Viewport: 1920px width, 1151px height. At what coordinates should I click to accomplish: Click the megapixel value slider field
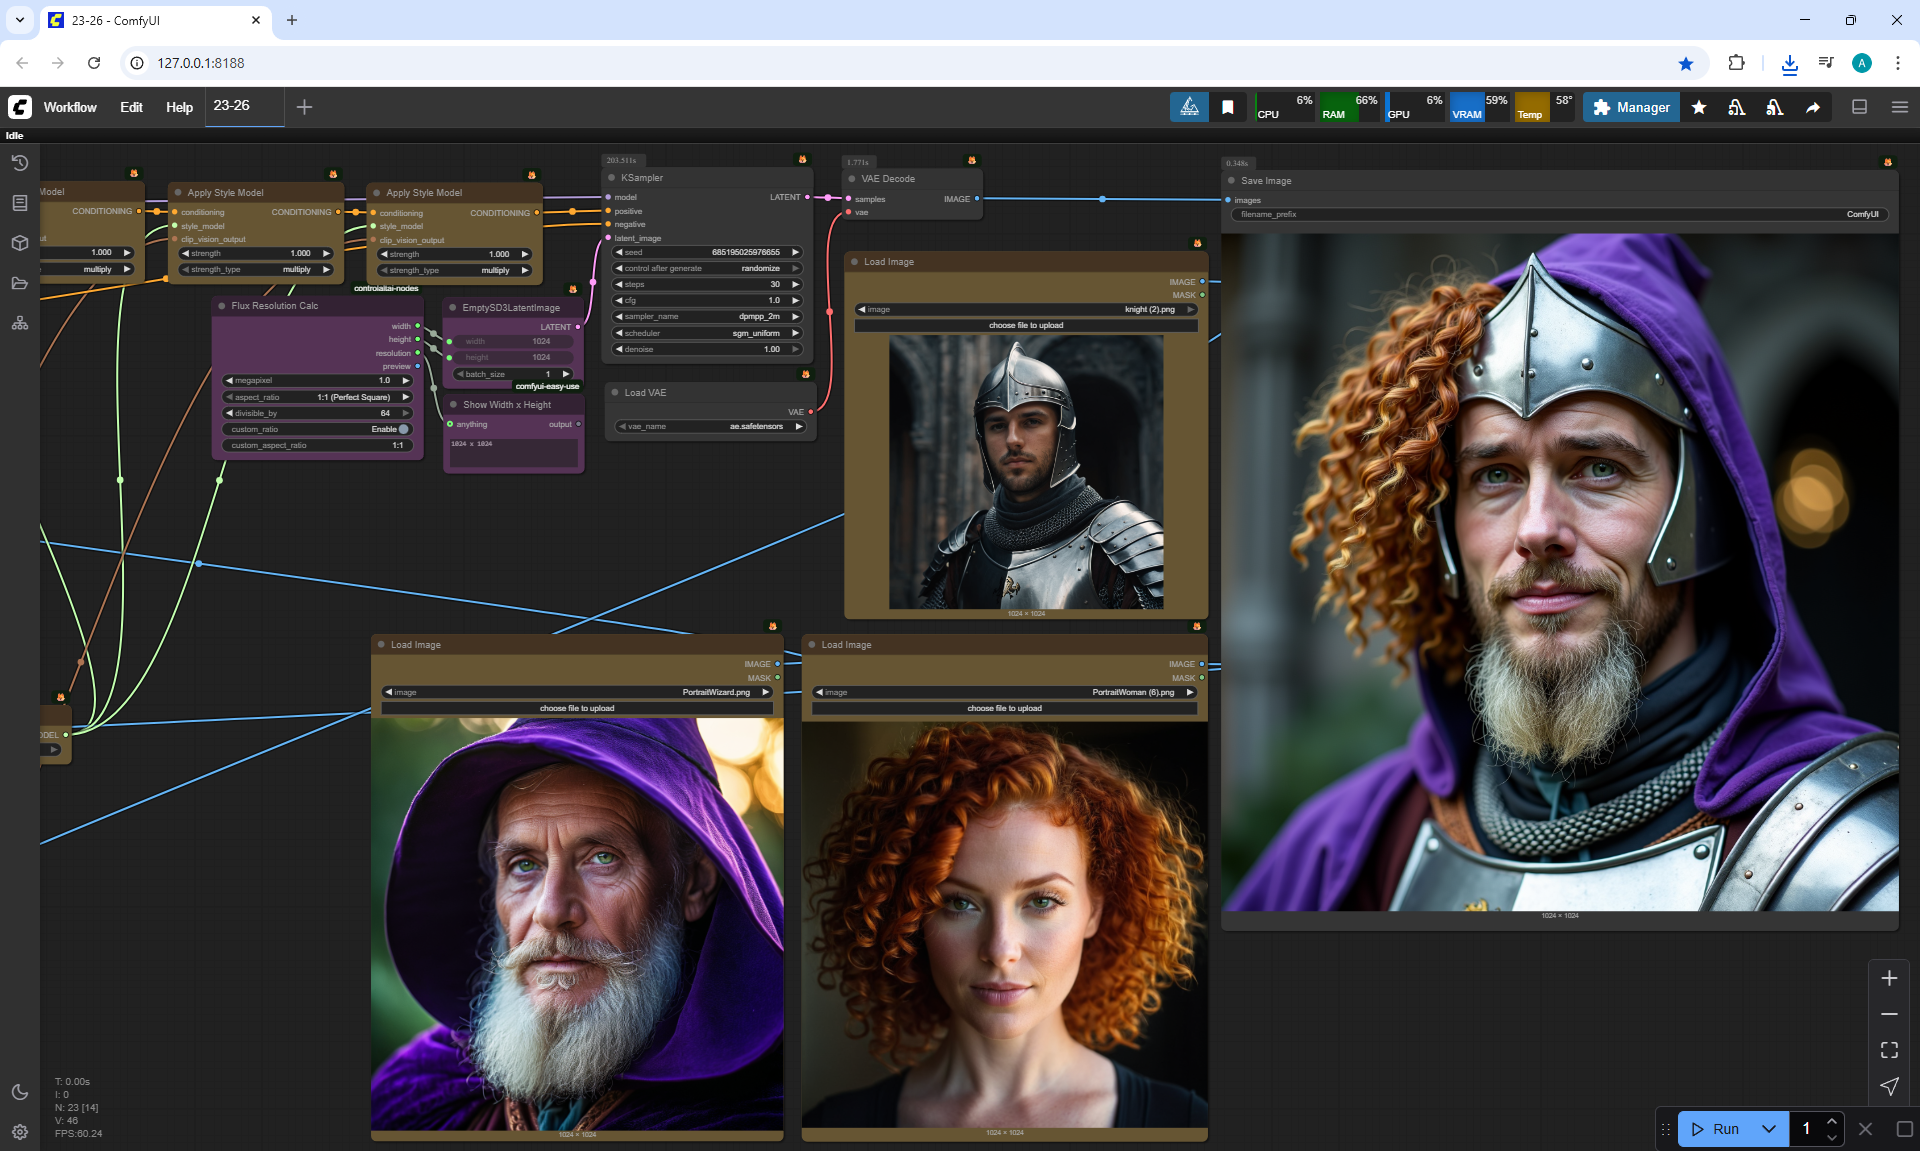(x=318, y=380)
